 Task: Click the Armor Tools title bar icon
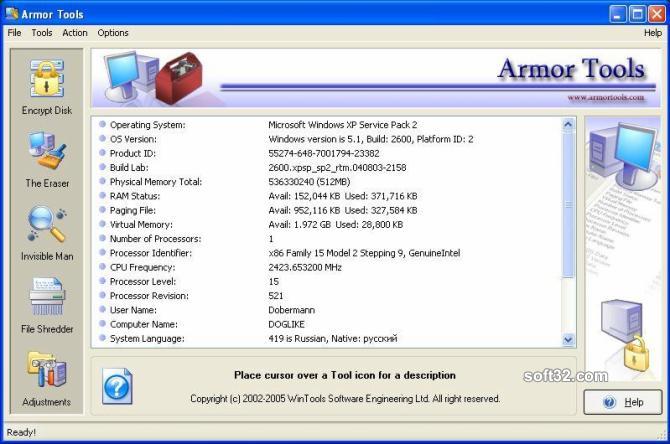[12, 13]
